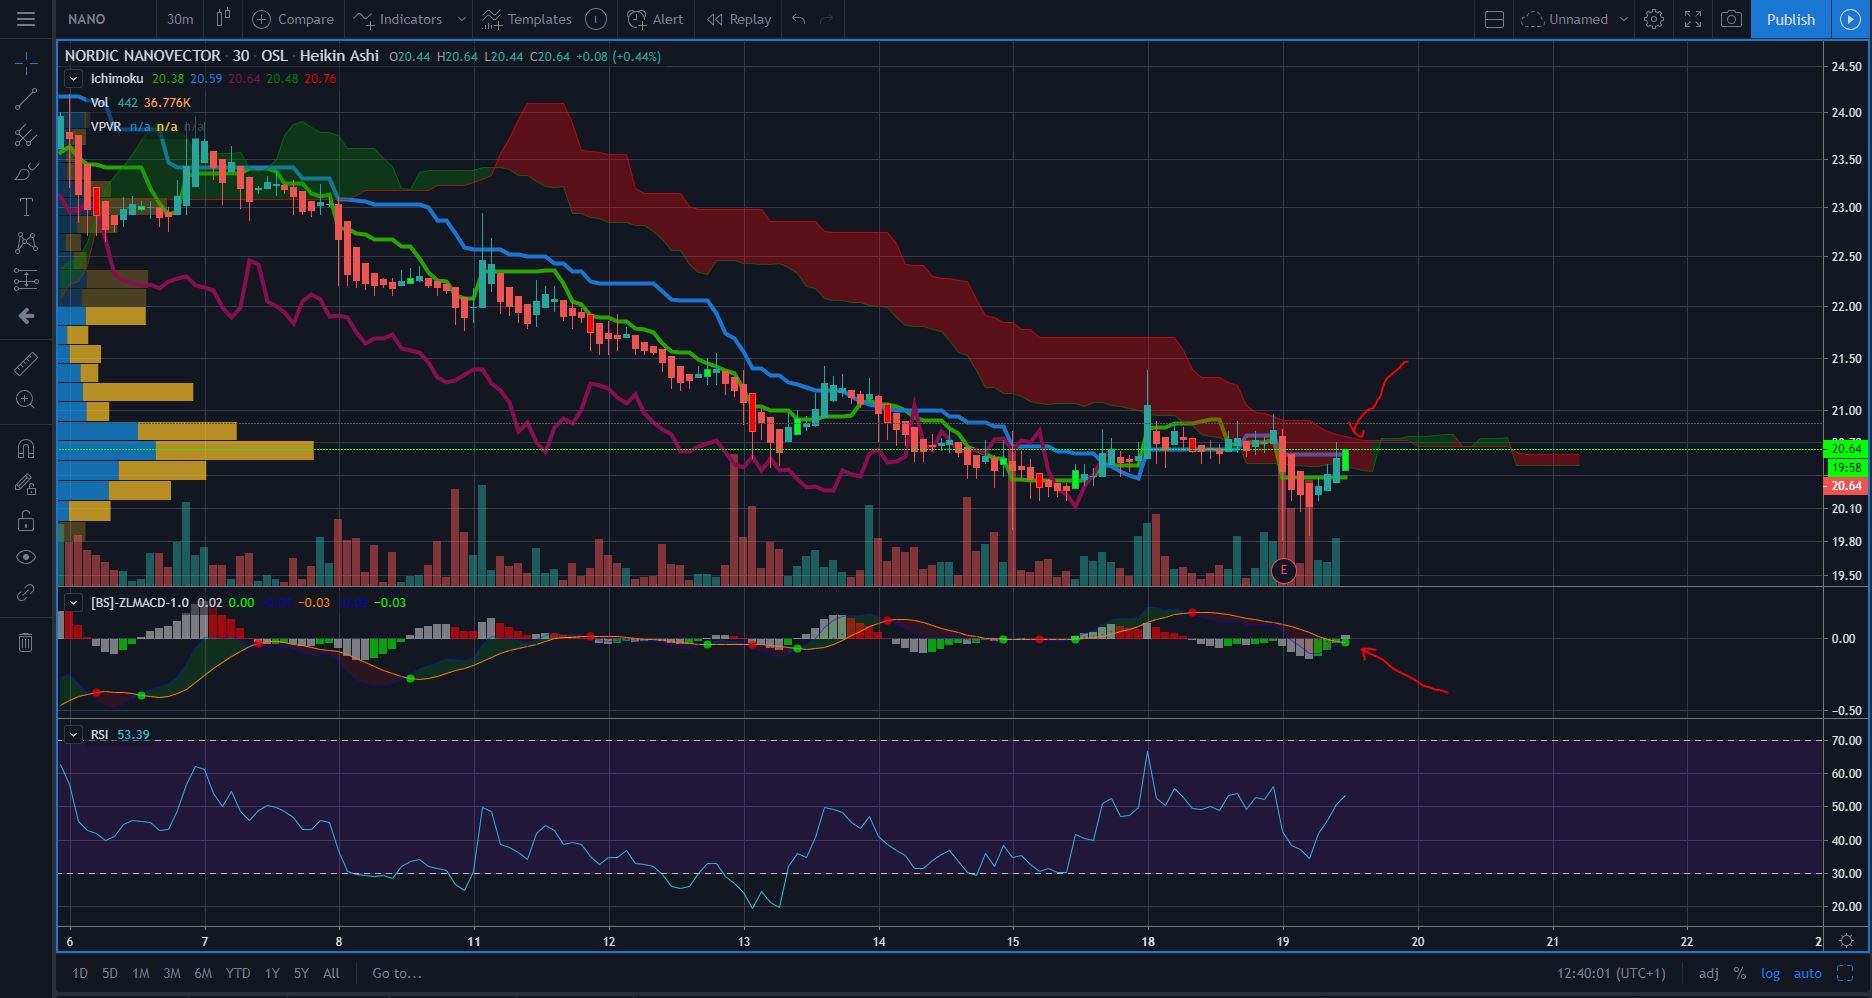Click the link drawings icon in sidebar
Viewport: 1872px width, 998px height.
pyautogui.click(x=26, y=593)
